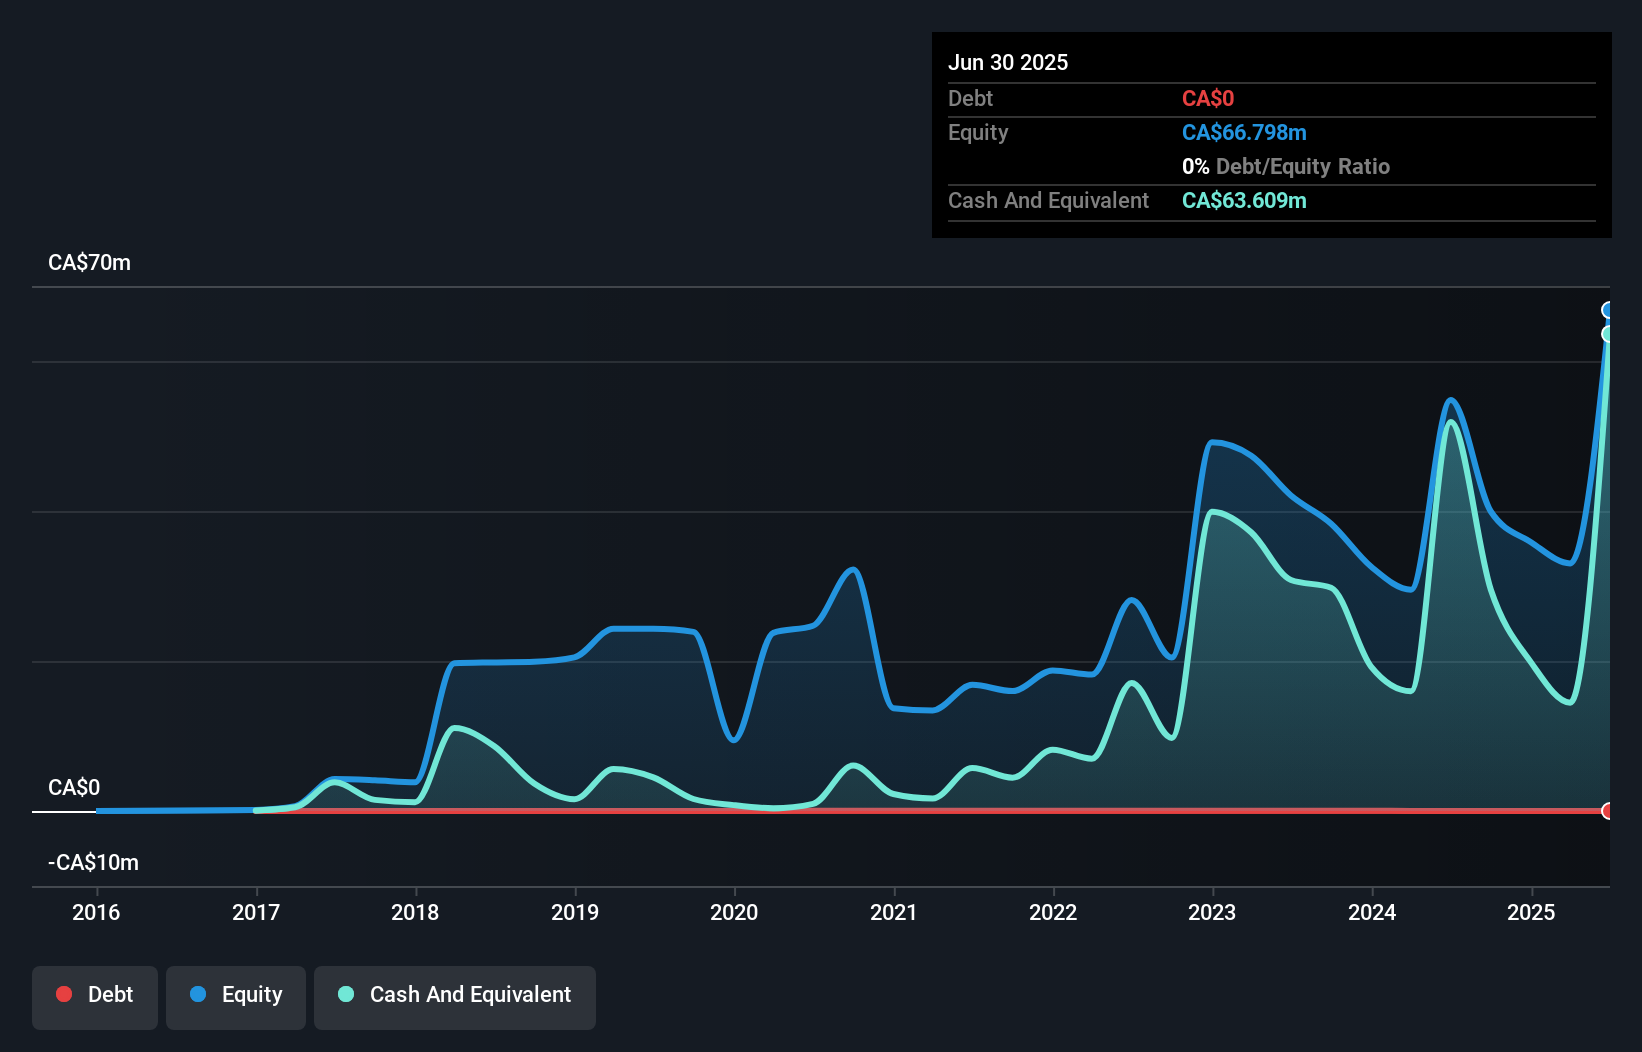The width and height of the screenshot is (1642, 1052).
Task: Select the 2018 tick label on the timeline
Action: 415,912
